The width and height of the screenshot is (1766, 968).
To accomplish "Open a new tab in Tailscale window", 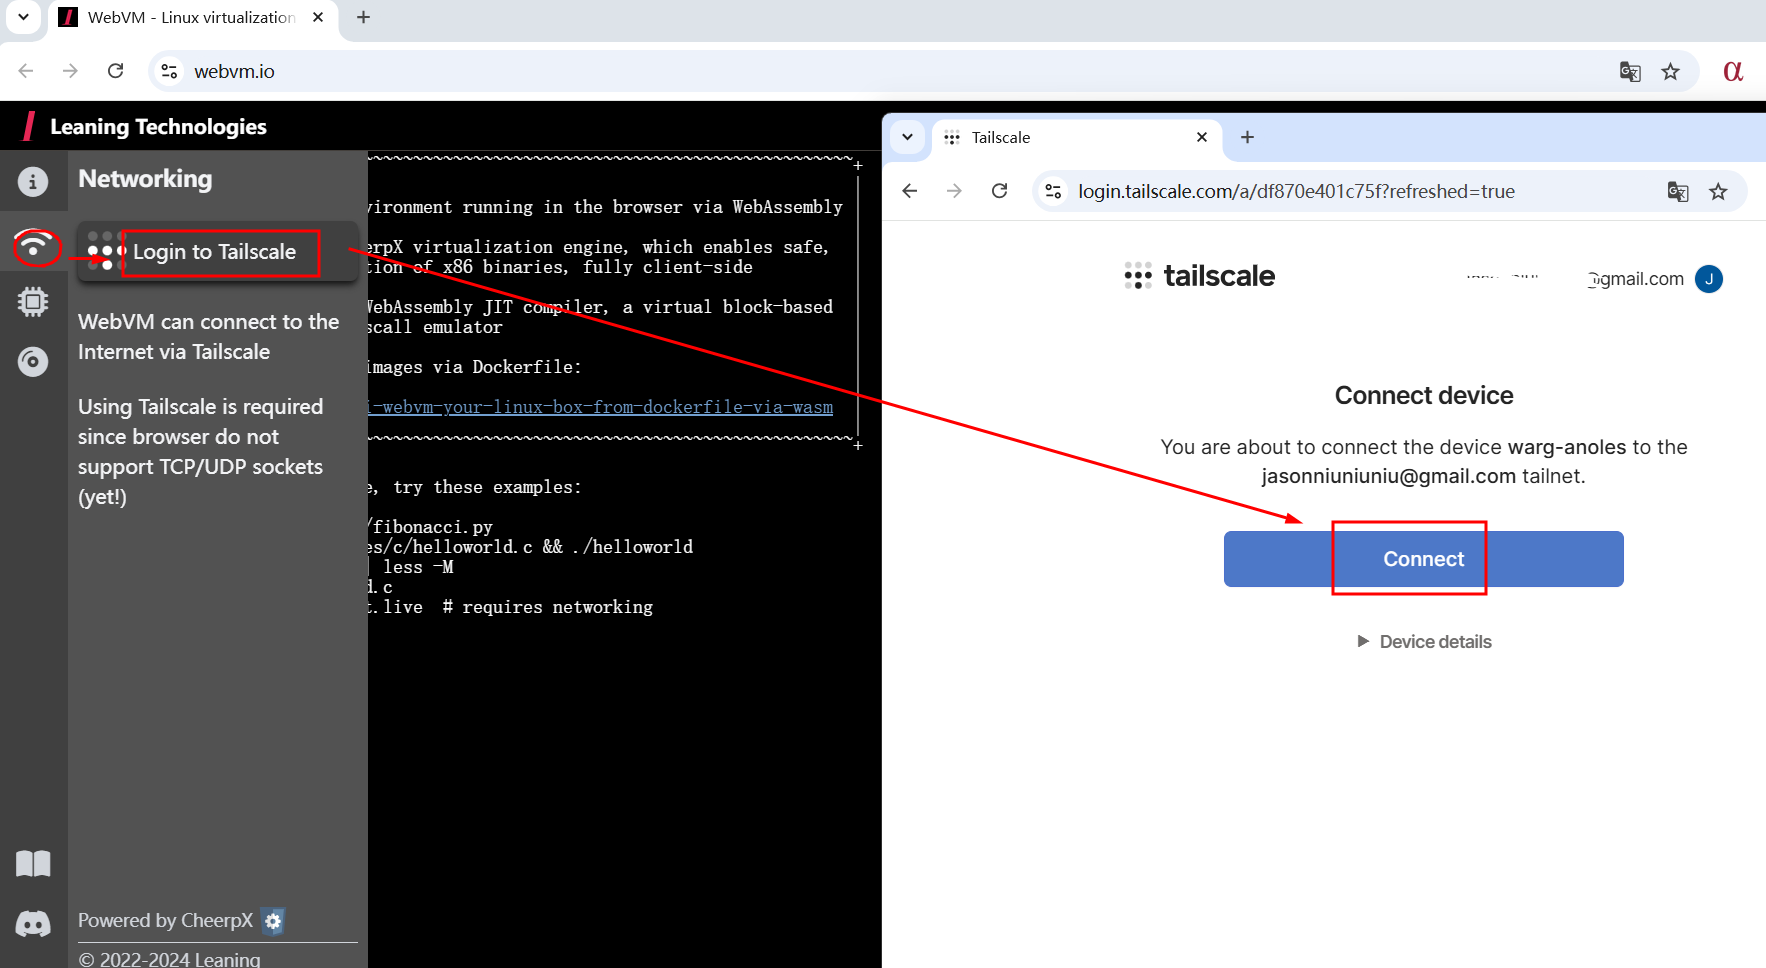I will pos(1247,137).
